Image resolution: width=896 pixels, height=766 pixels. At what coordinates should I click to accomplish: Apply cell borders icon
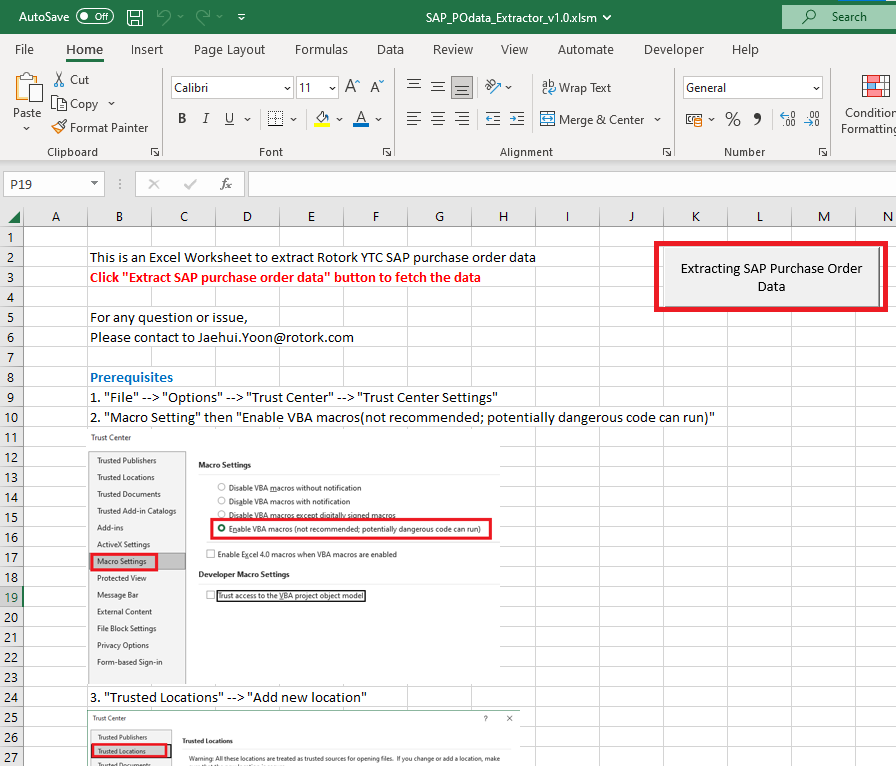click(x=275, y=119)
